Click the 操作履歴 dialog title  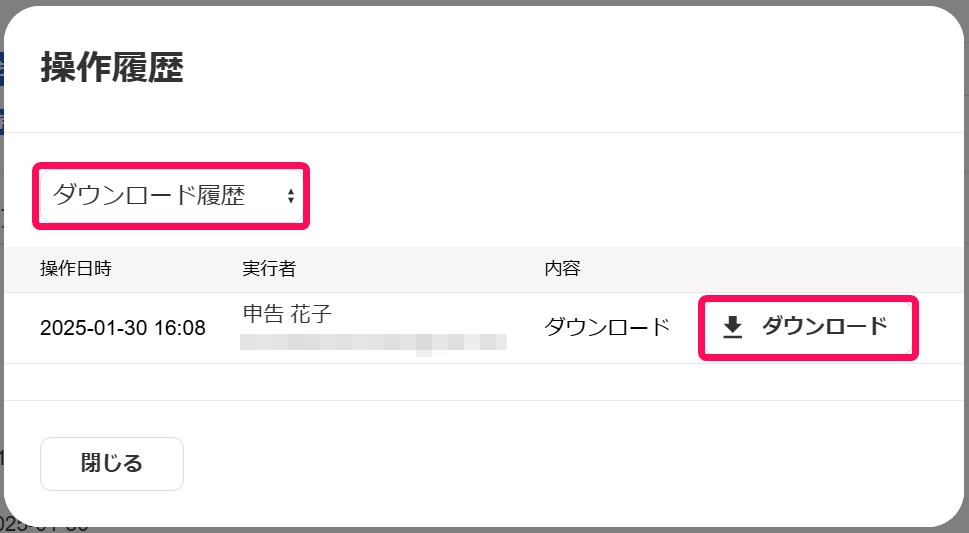[111, 69]
